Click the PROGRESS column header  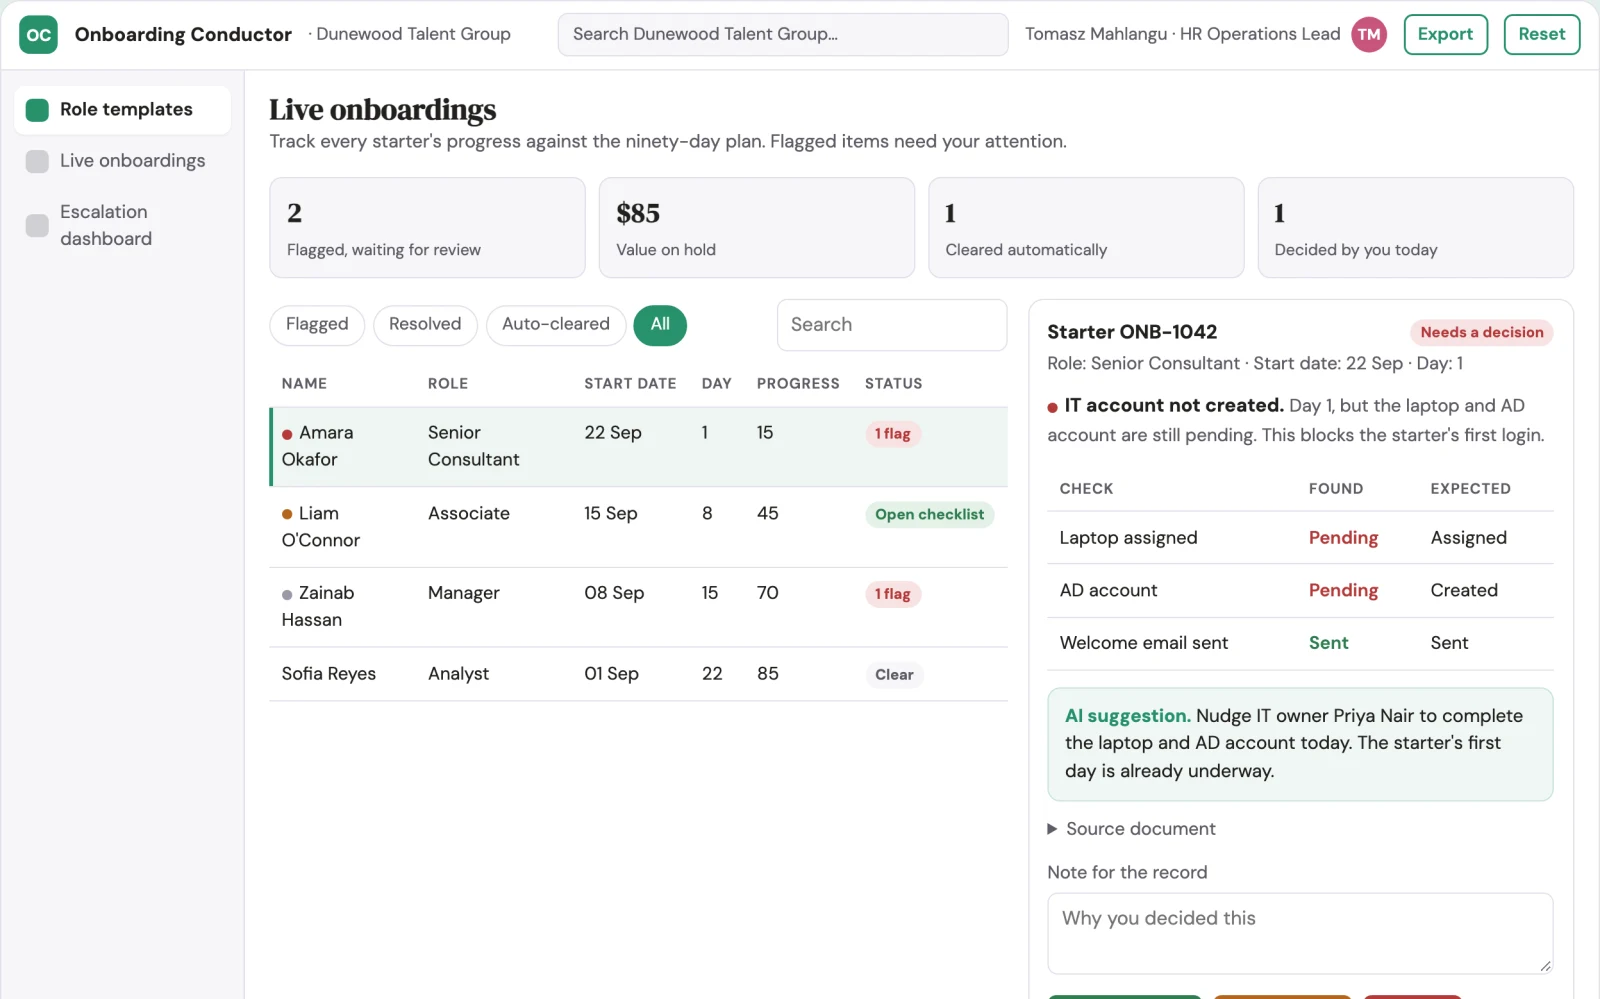[798, 384]
